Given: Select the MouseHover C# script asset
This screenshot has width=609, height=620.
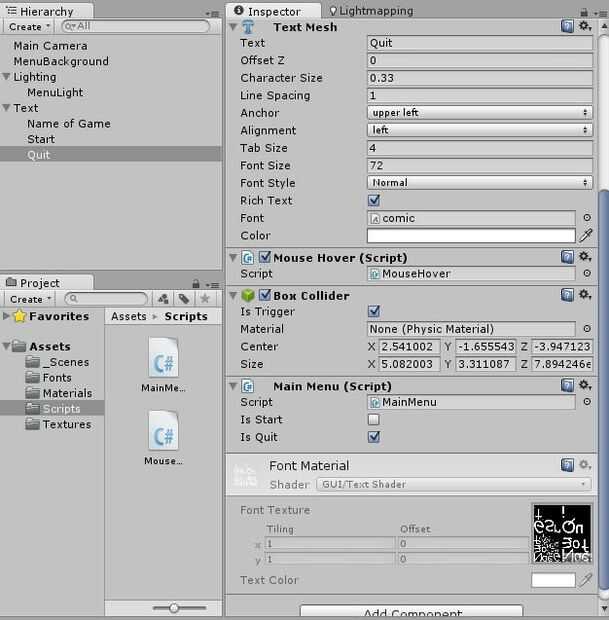Looking at the screenshot, I should pos(163,438).
